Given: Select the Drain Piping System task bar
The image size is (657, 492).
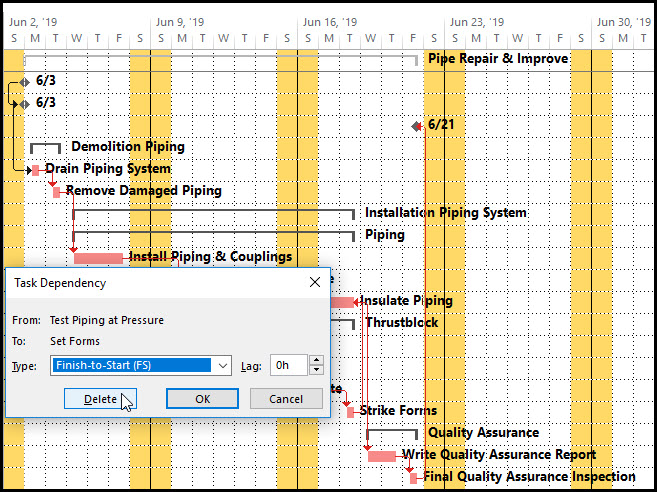Looking at the screenshot, I should pyautogui.click(x=36, y=170).
